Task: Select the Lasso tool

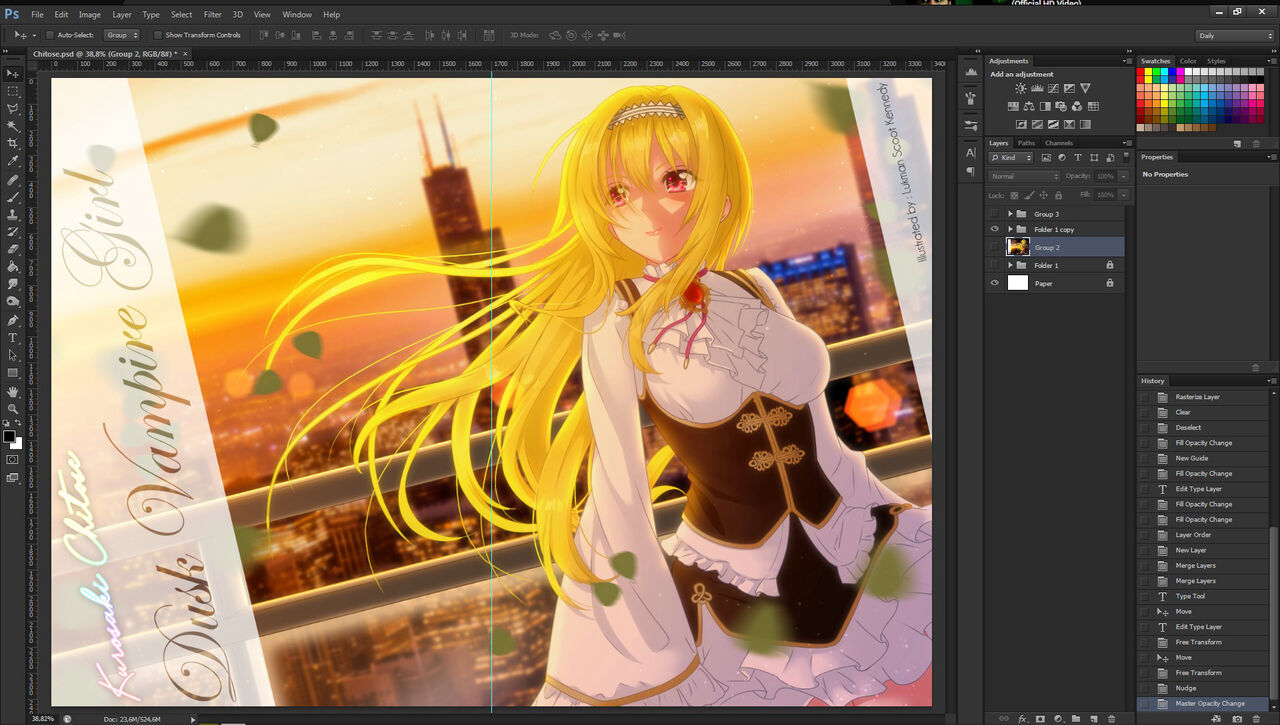Action: point(13,108)
